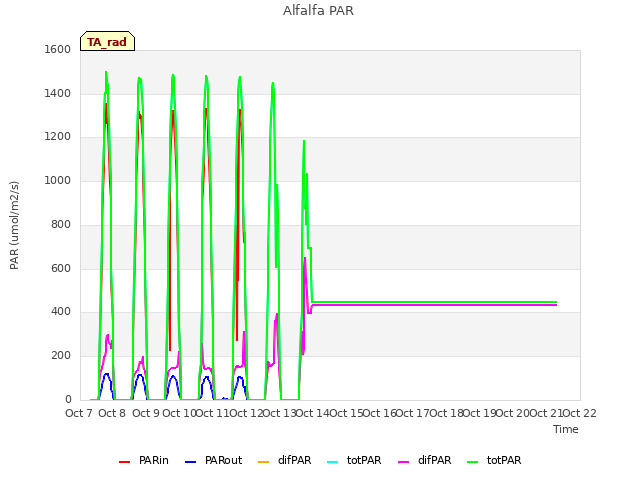Image resolution: width=640 pixels, height=480 pixels.
Task: Click the 1400 y-axis tick label
Action: tap(58, 93)
